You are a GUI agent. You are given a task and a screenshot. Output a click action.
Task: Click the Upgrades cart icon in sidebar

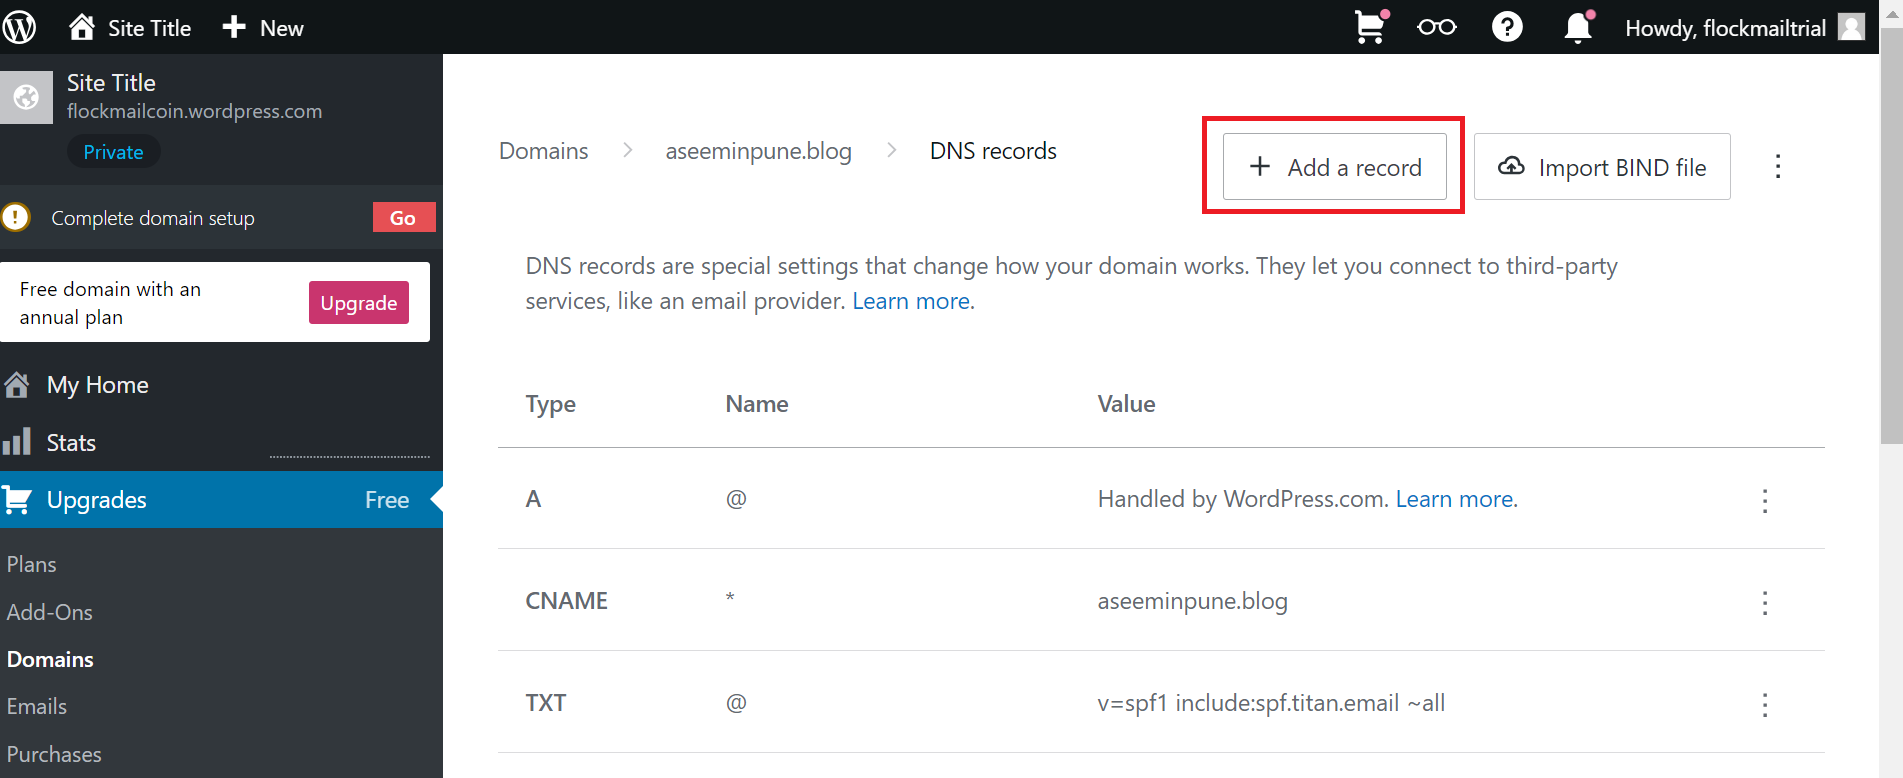[x=17, y=499]
